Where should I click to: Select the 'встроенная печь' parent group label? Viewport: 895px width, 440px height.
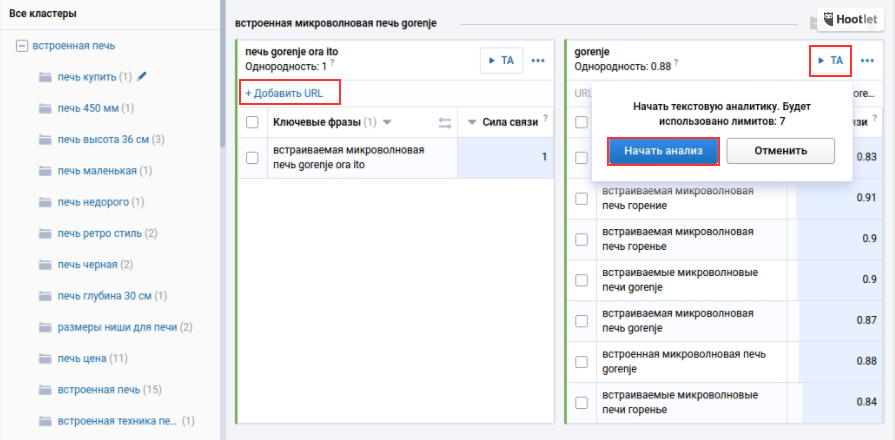pos(74,46)
